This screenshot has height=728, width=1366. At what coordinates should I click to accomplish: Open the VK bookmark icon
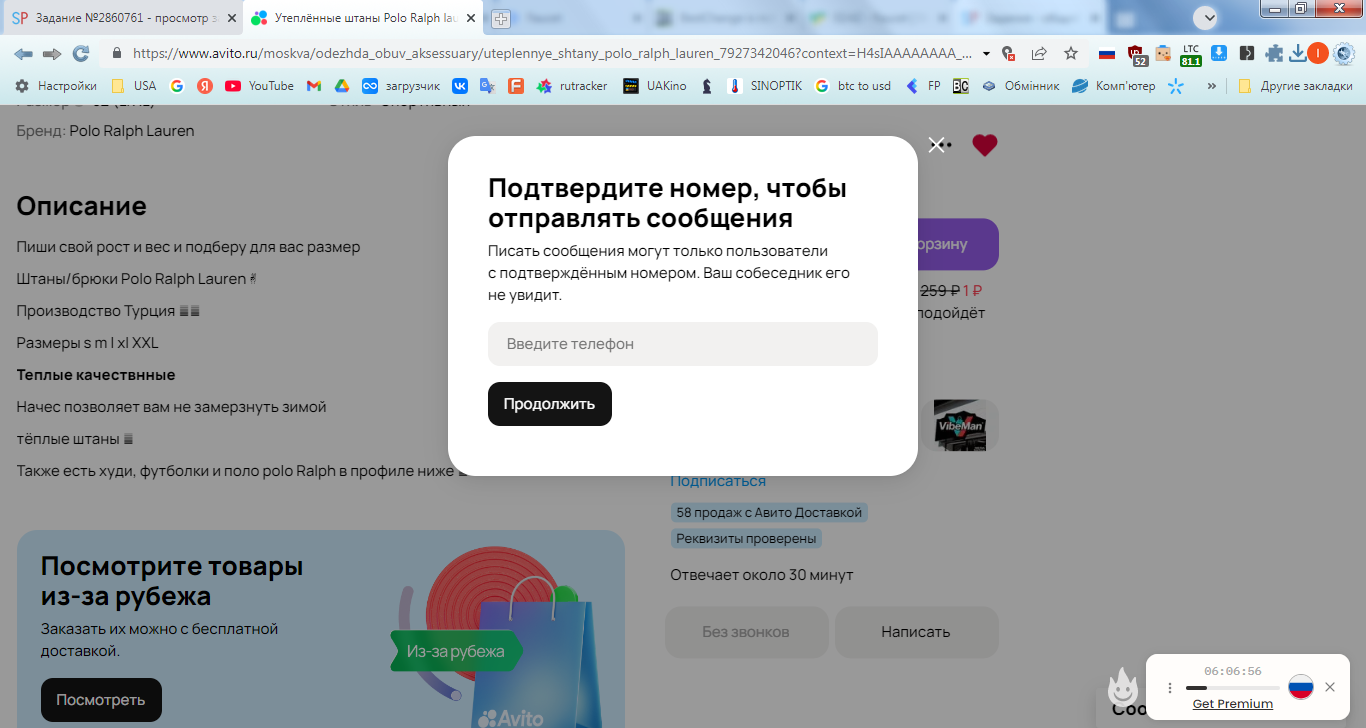point(460,86)
